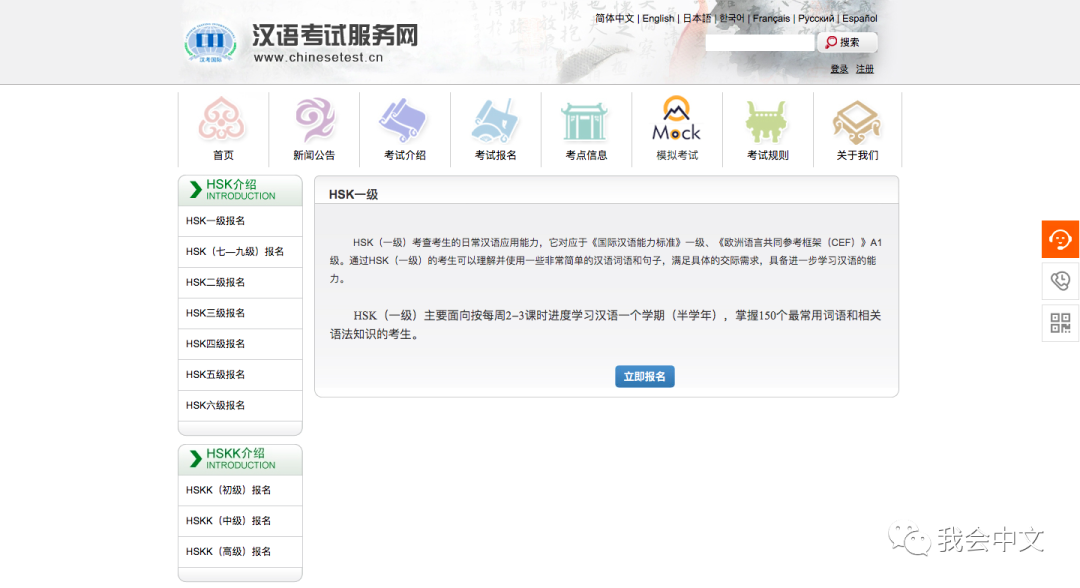Screen dimensions: 1080x588
Task: Select HSK六级报名 in sidebar
Action: pos(240,406)
